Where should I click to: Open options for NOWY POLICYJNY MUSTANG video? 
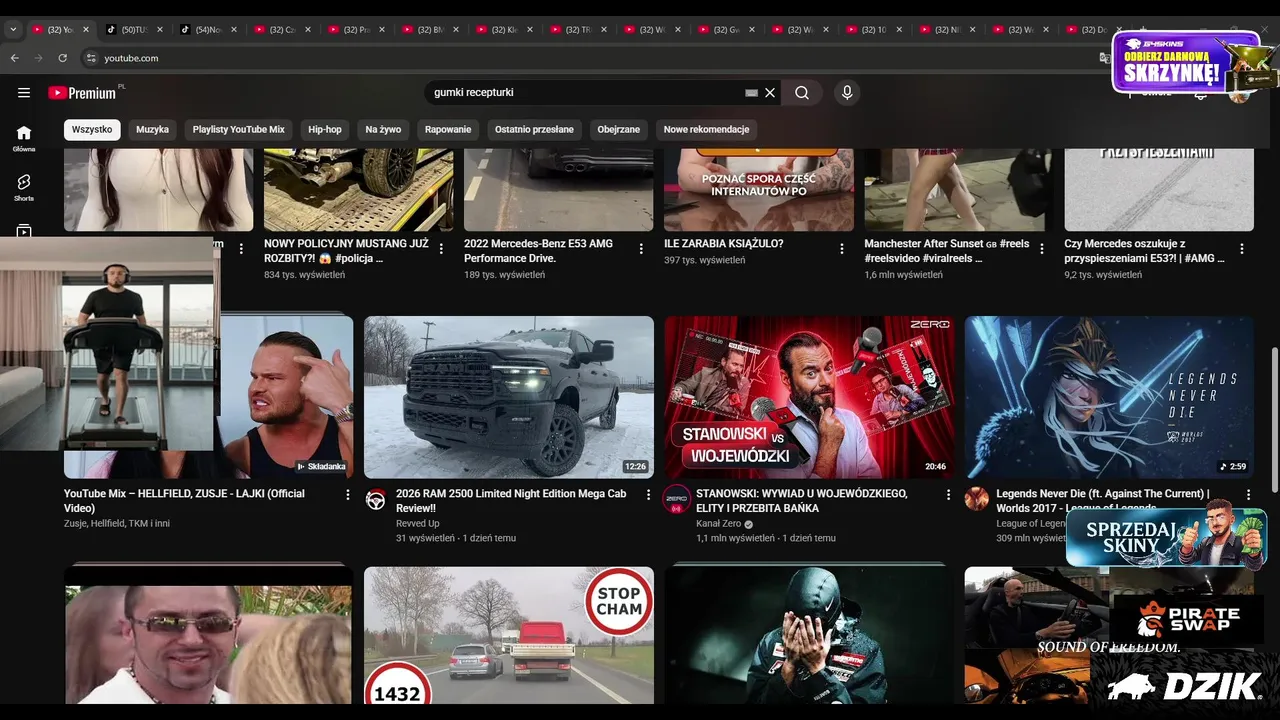[x=441, y=249]
